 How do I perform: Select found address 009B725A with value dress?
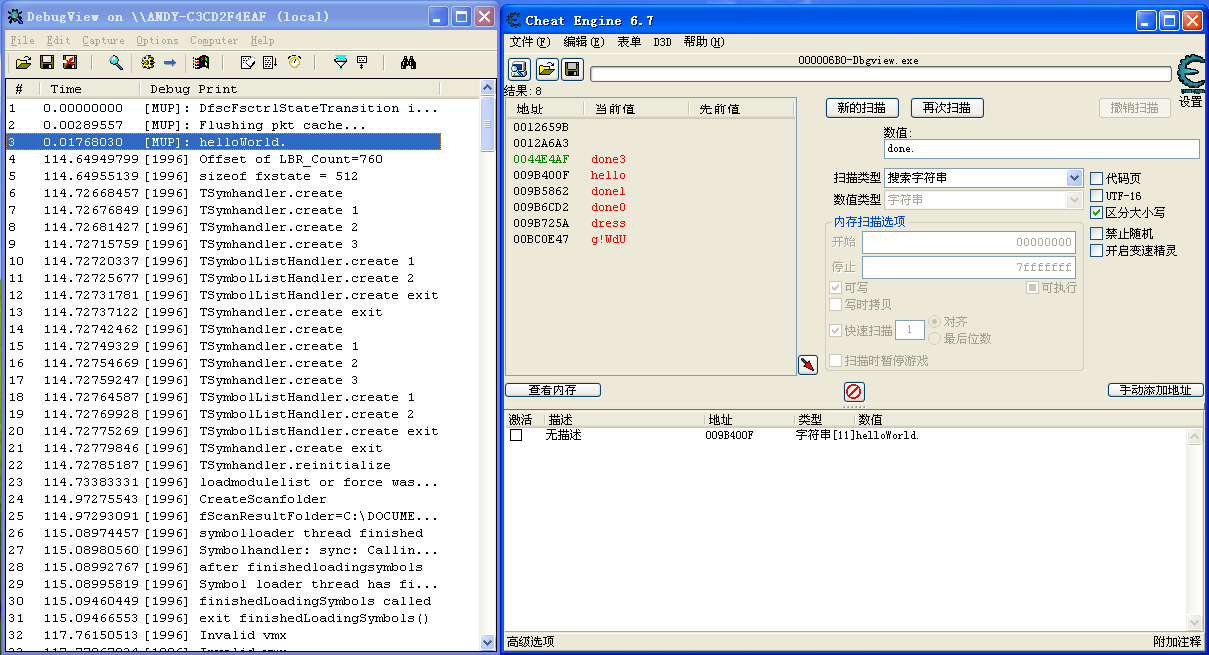point(651,223)
